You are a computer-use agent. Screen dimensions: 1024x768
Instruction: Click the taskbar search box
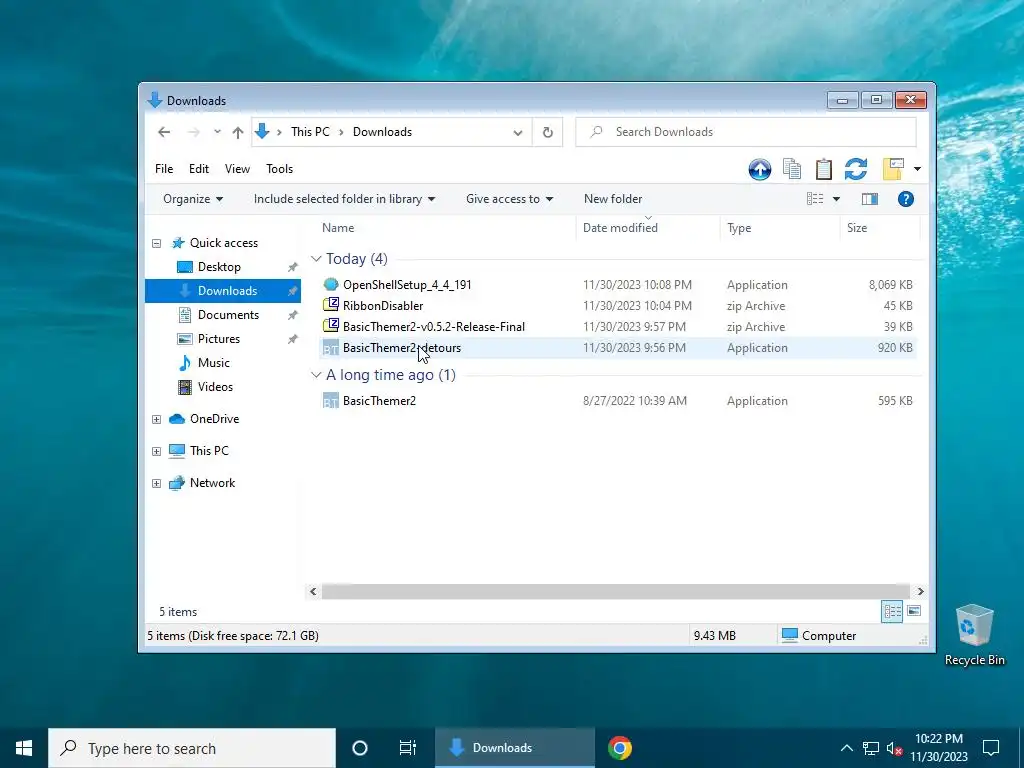192,748
